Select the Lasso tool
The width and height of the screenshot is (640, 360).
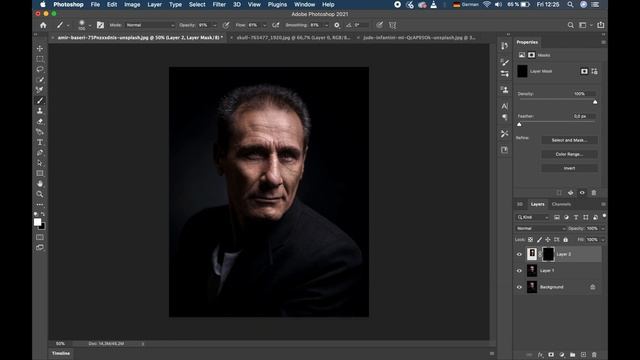[40, 69]
